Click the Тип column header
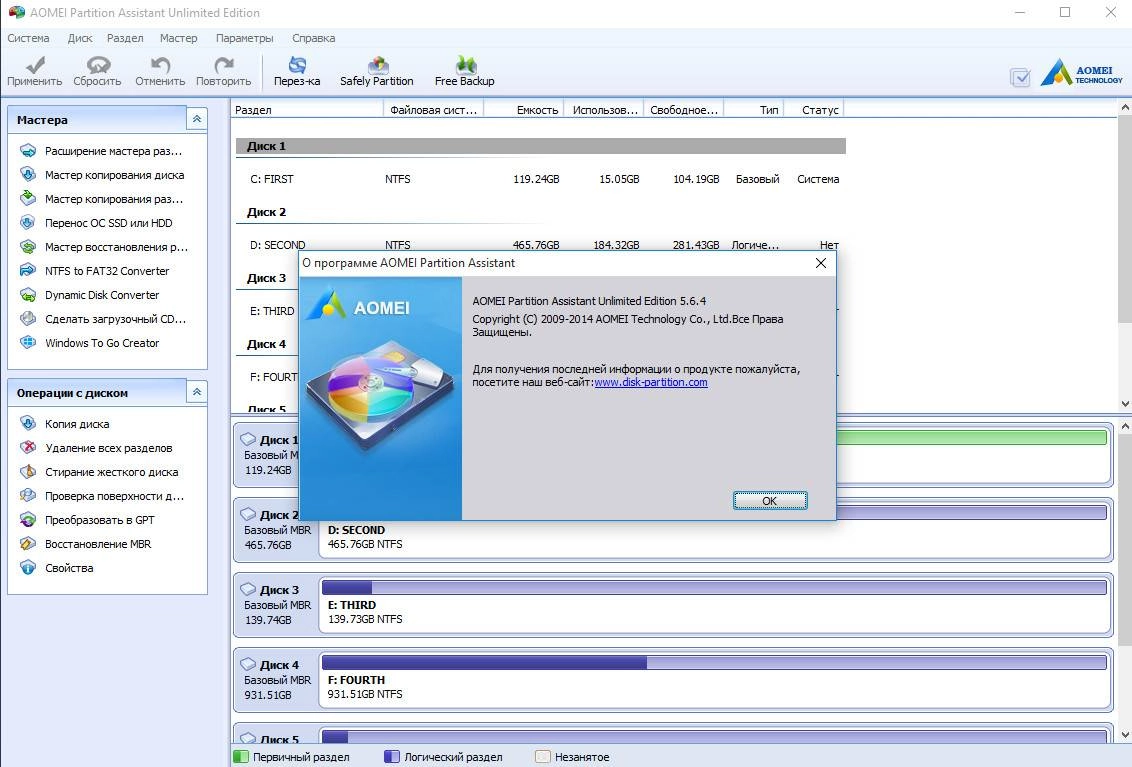Image resolution: width=1132 pixels, height=767 pixels. click(x=755, y=110)
